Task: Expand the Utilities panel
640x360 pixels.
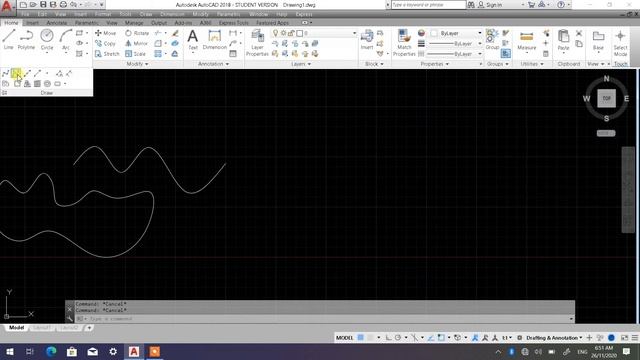Action: tap(532, 64)
